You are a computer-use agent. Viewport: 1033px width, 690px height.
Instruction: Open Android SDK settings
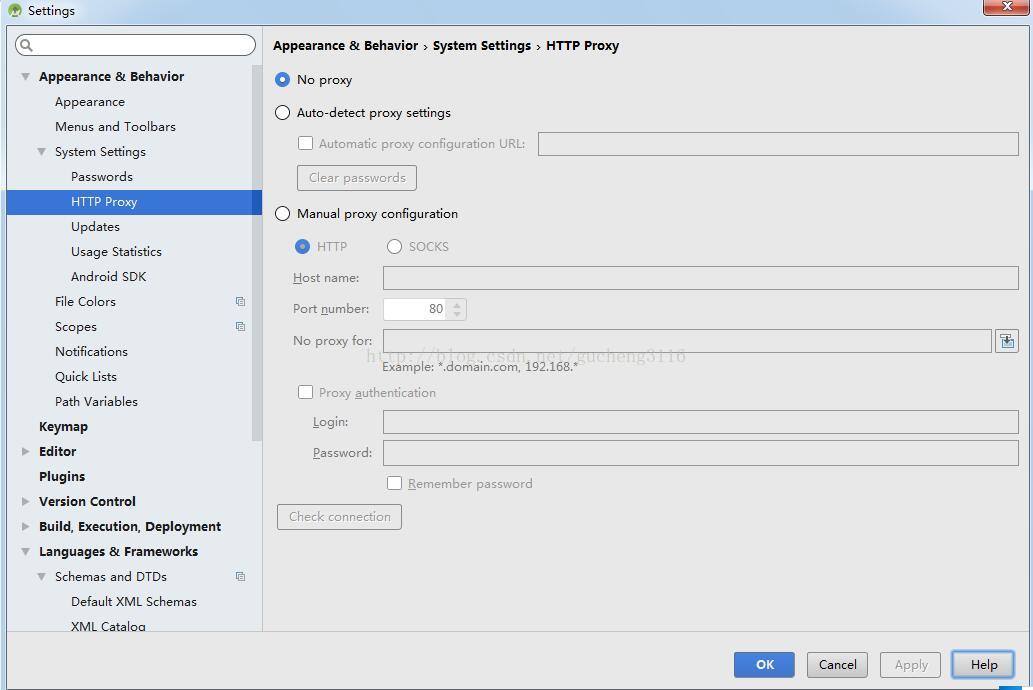pos(108,277)
